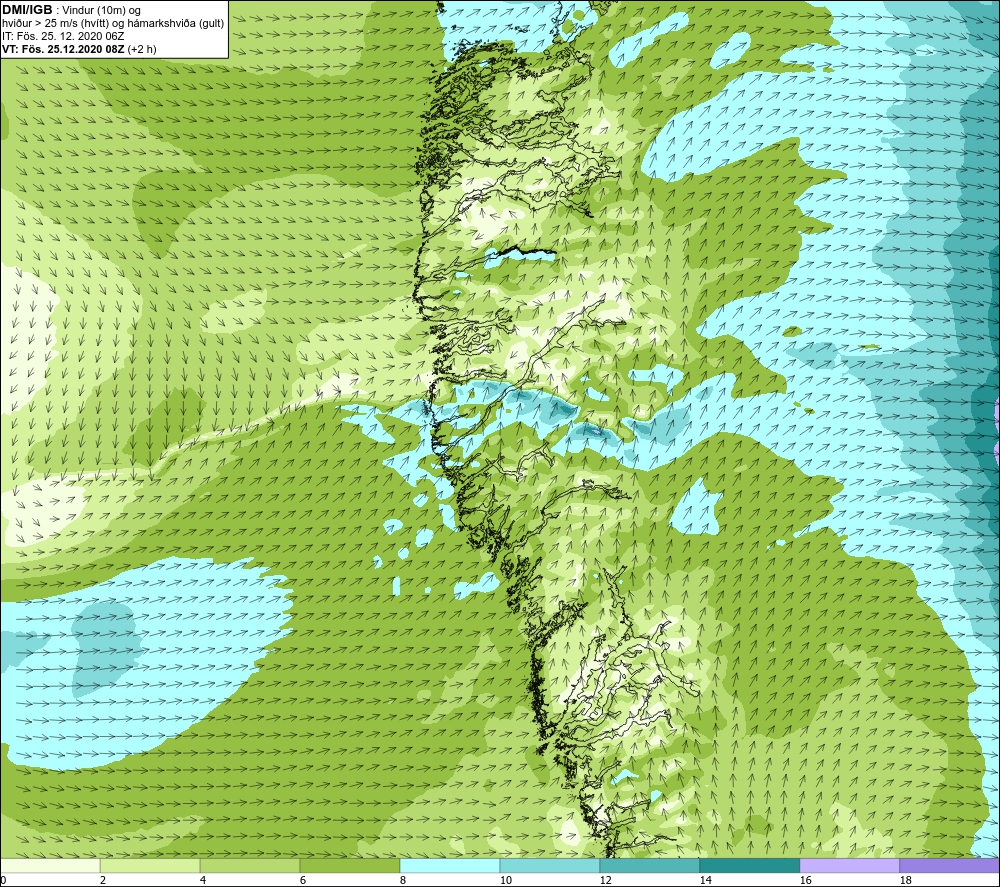This screenshot has width=1000, height=887.
Task: Click the legend tick label 18
Action: point(905,880)
